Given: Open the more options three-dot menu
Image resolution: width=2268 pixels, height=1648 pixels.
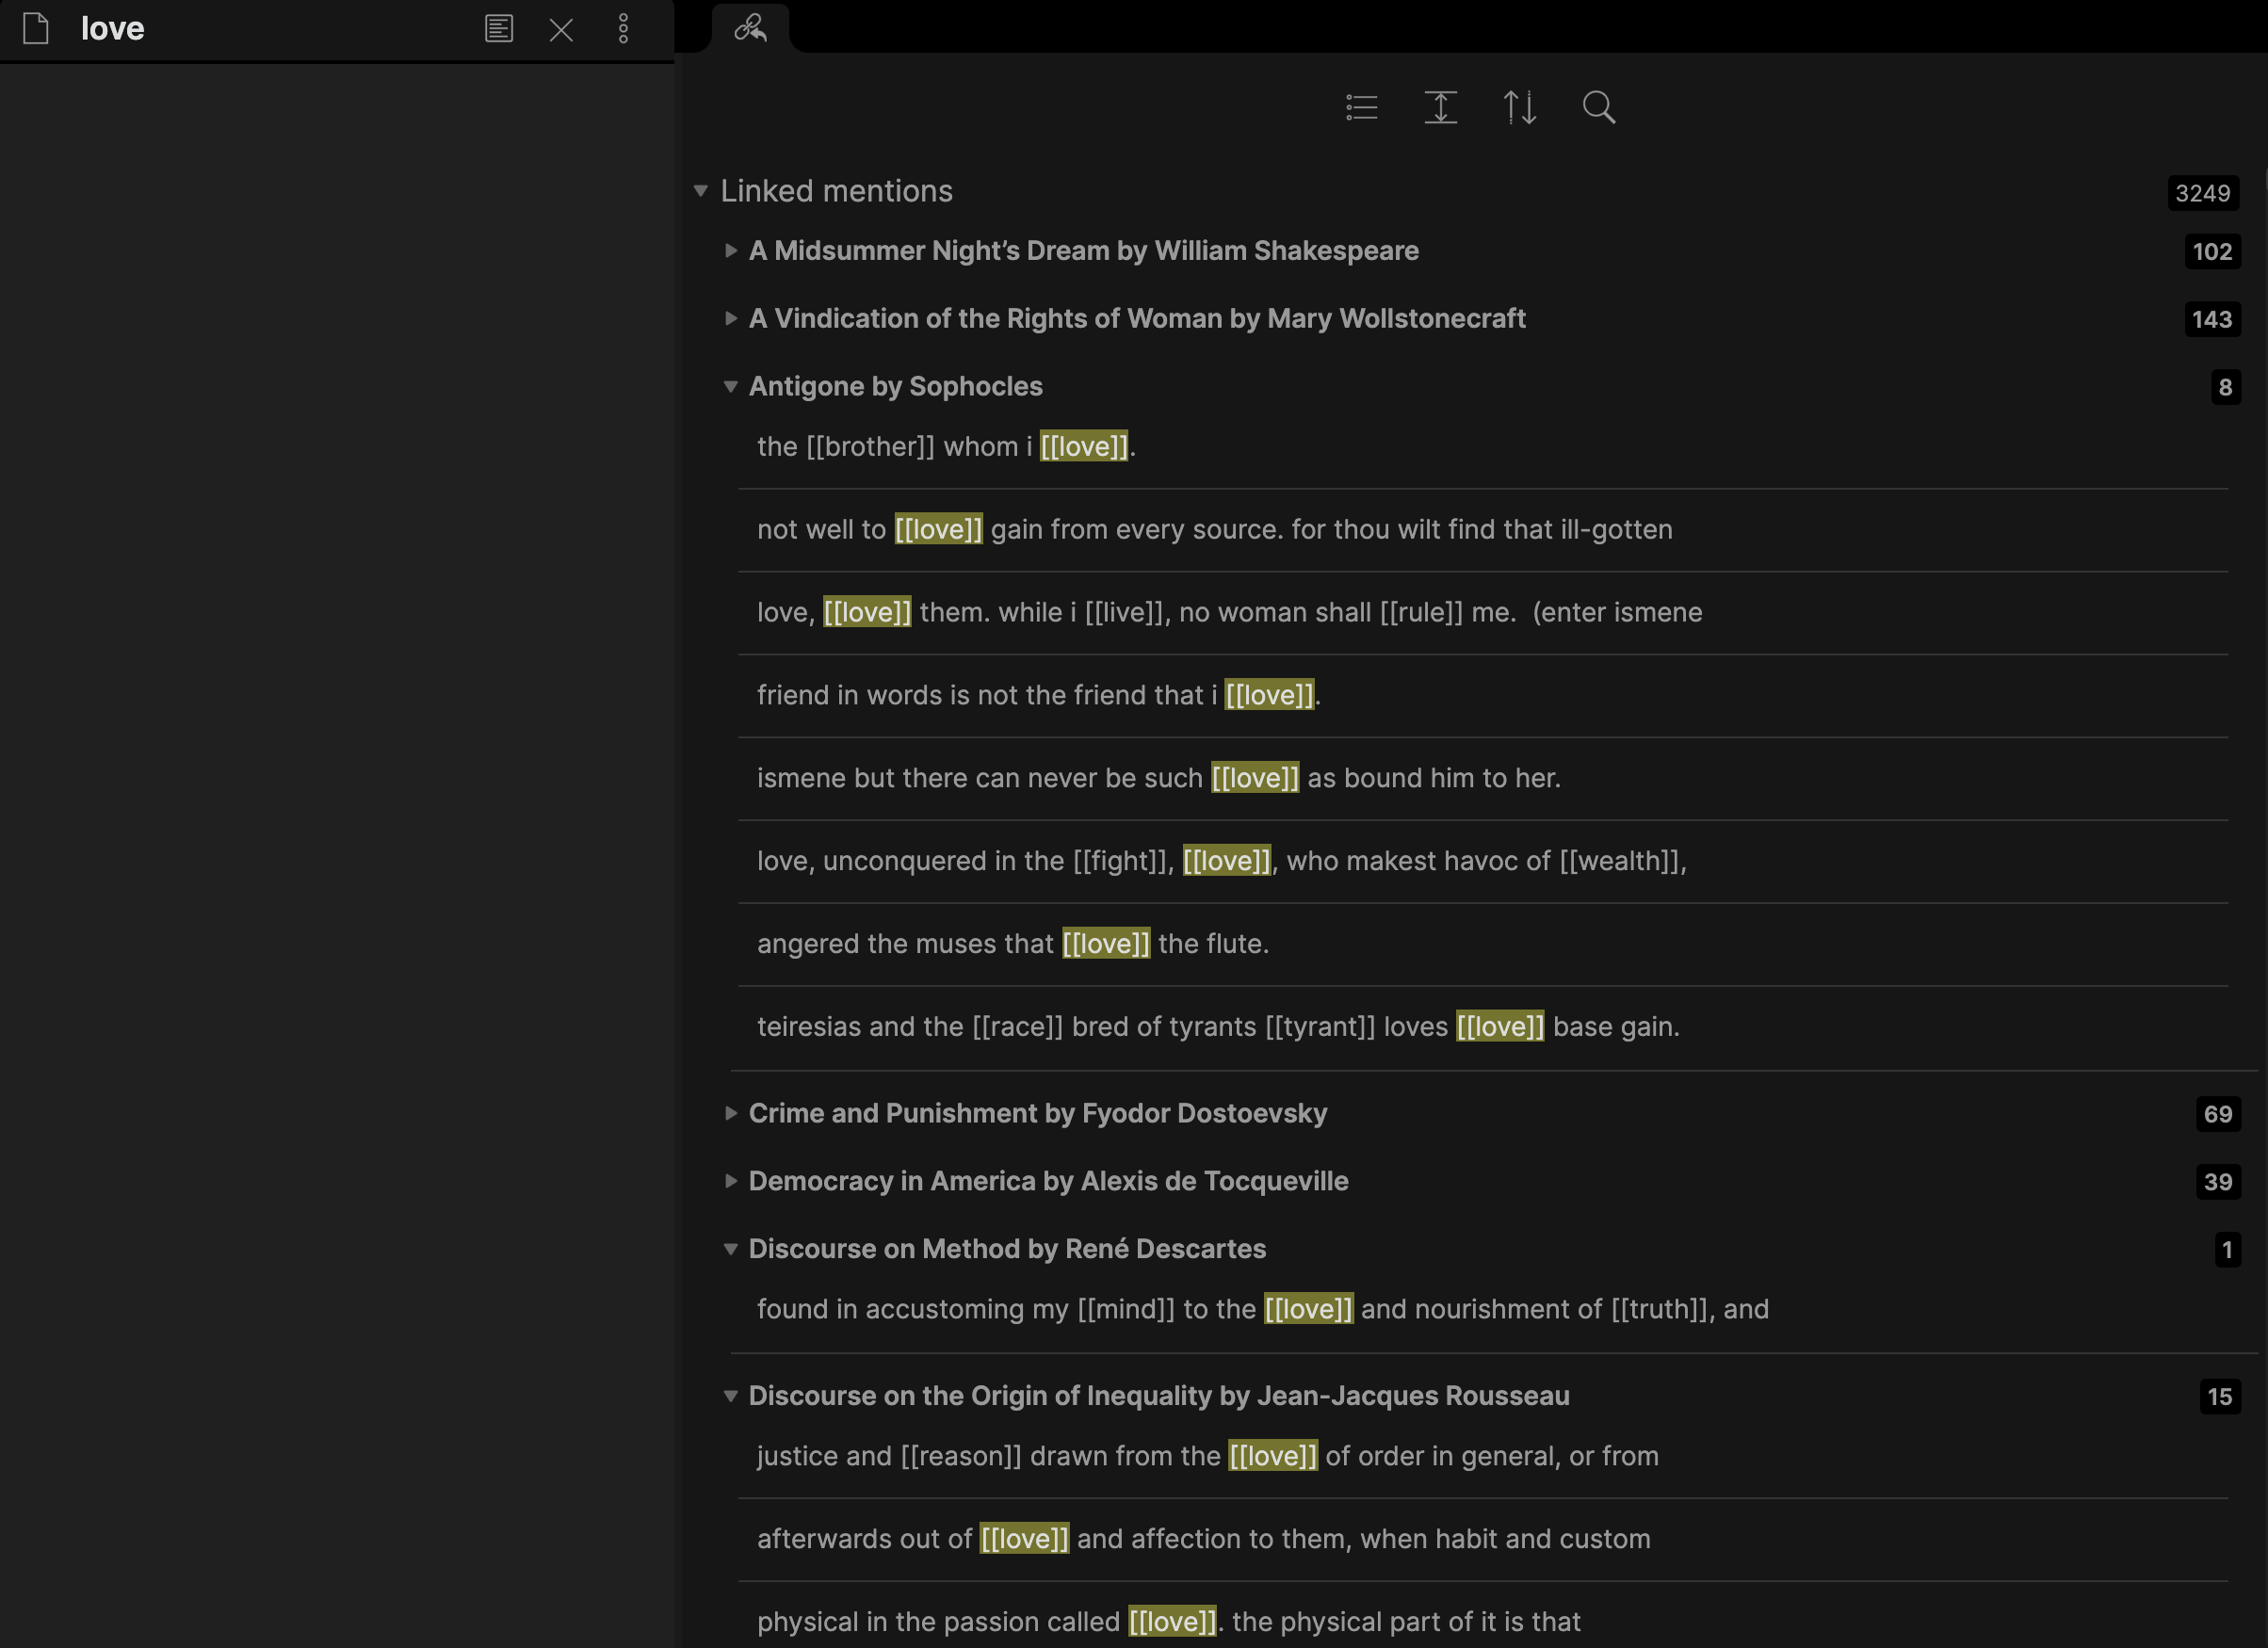Looking at the screenshot, I should pos(623,28).
